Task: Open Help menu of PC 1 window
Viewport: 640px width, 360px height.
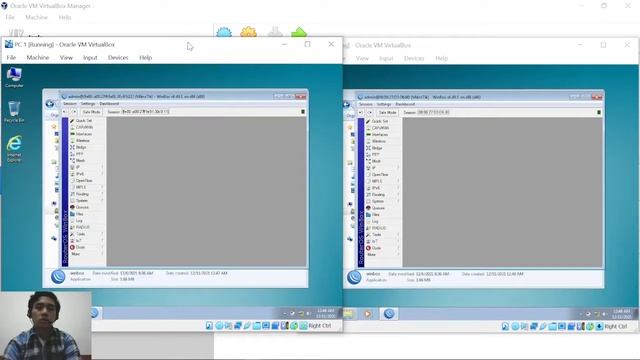Action: pos(145,58)
